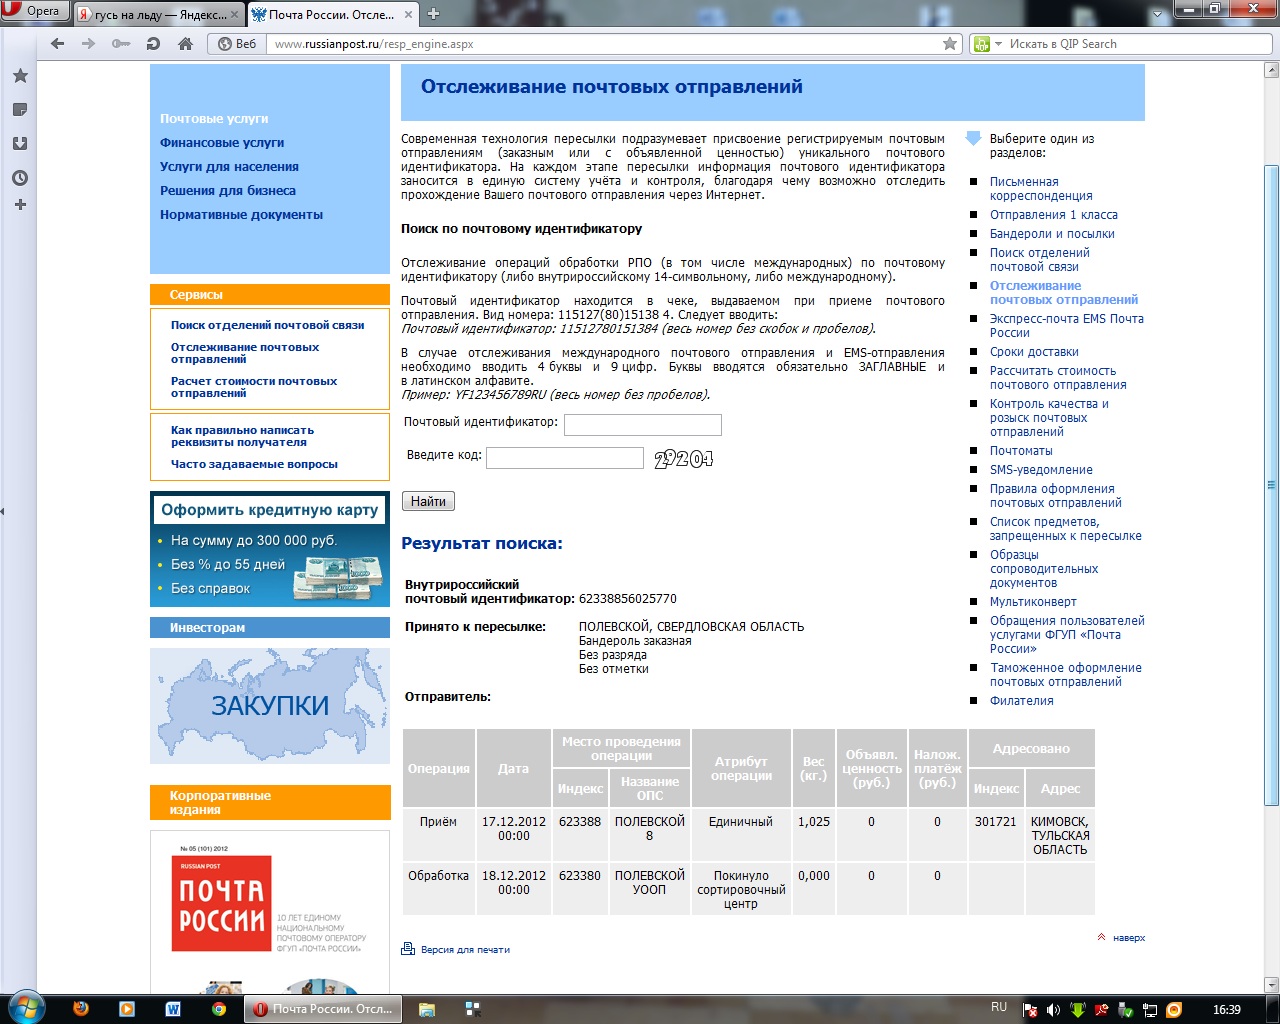
Task: Click the volume speaker tray icon
Action: [1053, 1010]
